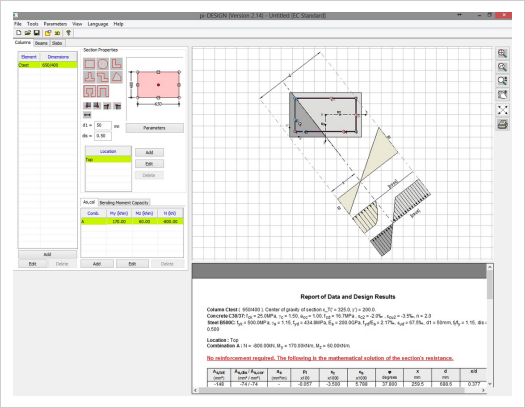
Task: Click the d1 input field
Action: tap(103, 125)
